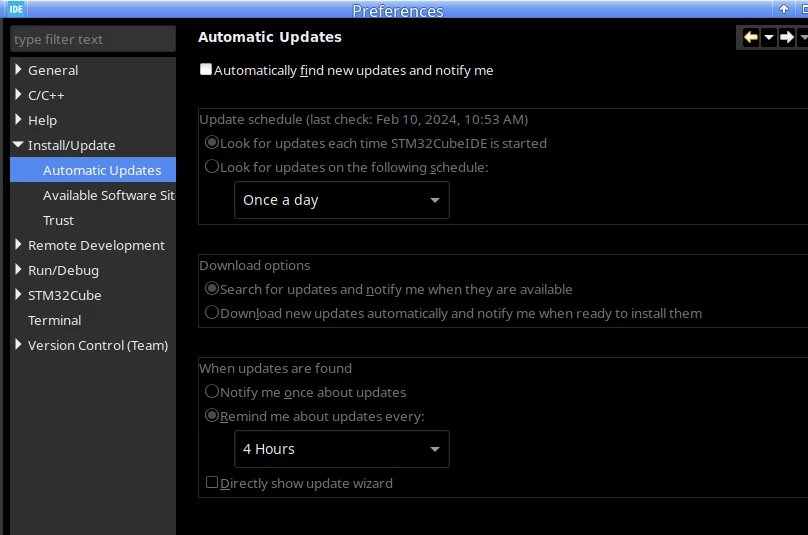Click the When updates are found label
This screenshot has height=535, width=808.
click(x=276, y=369)
